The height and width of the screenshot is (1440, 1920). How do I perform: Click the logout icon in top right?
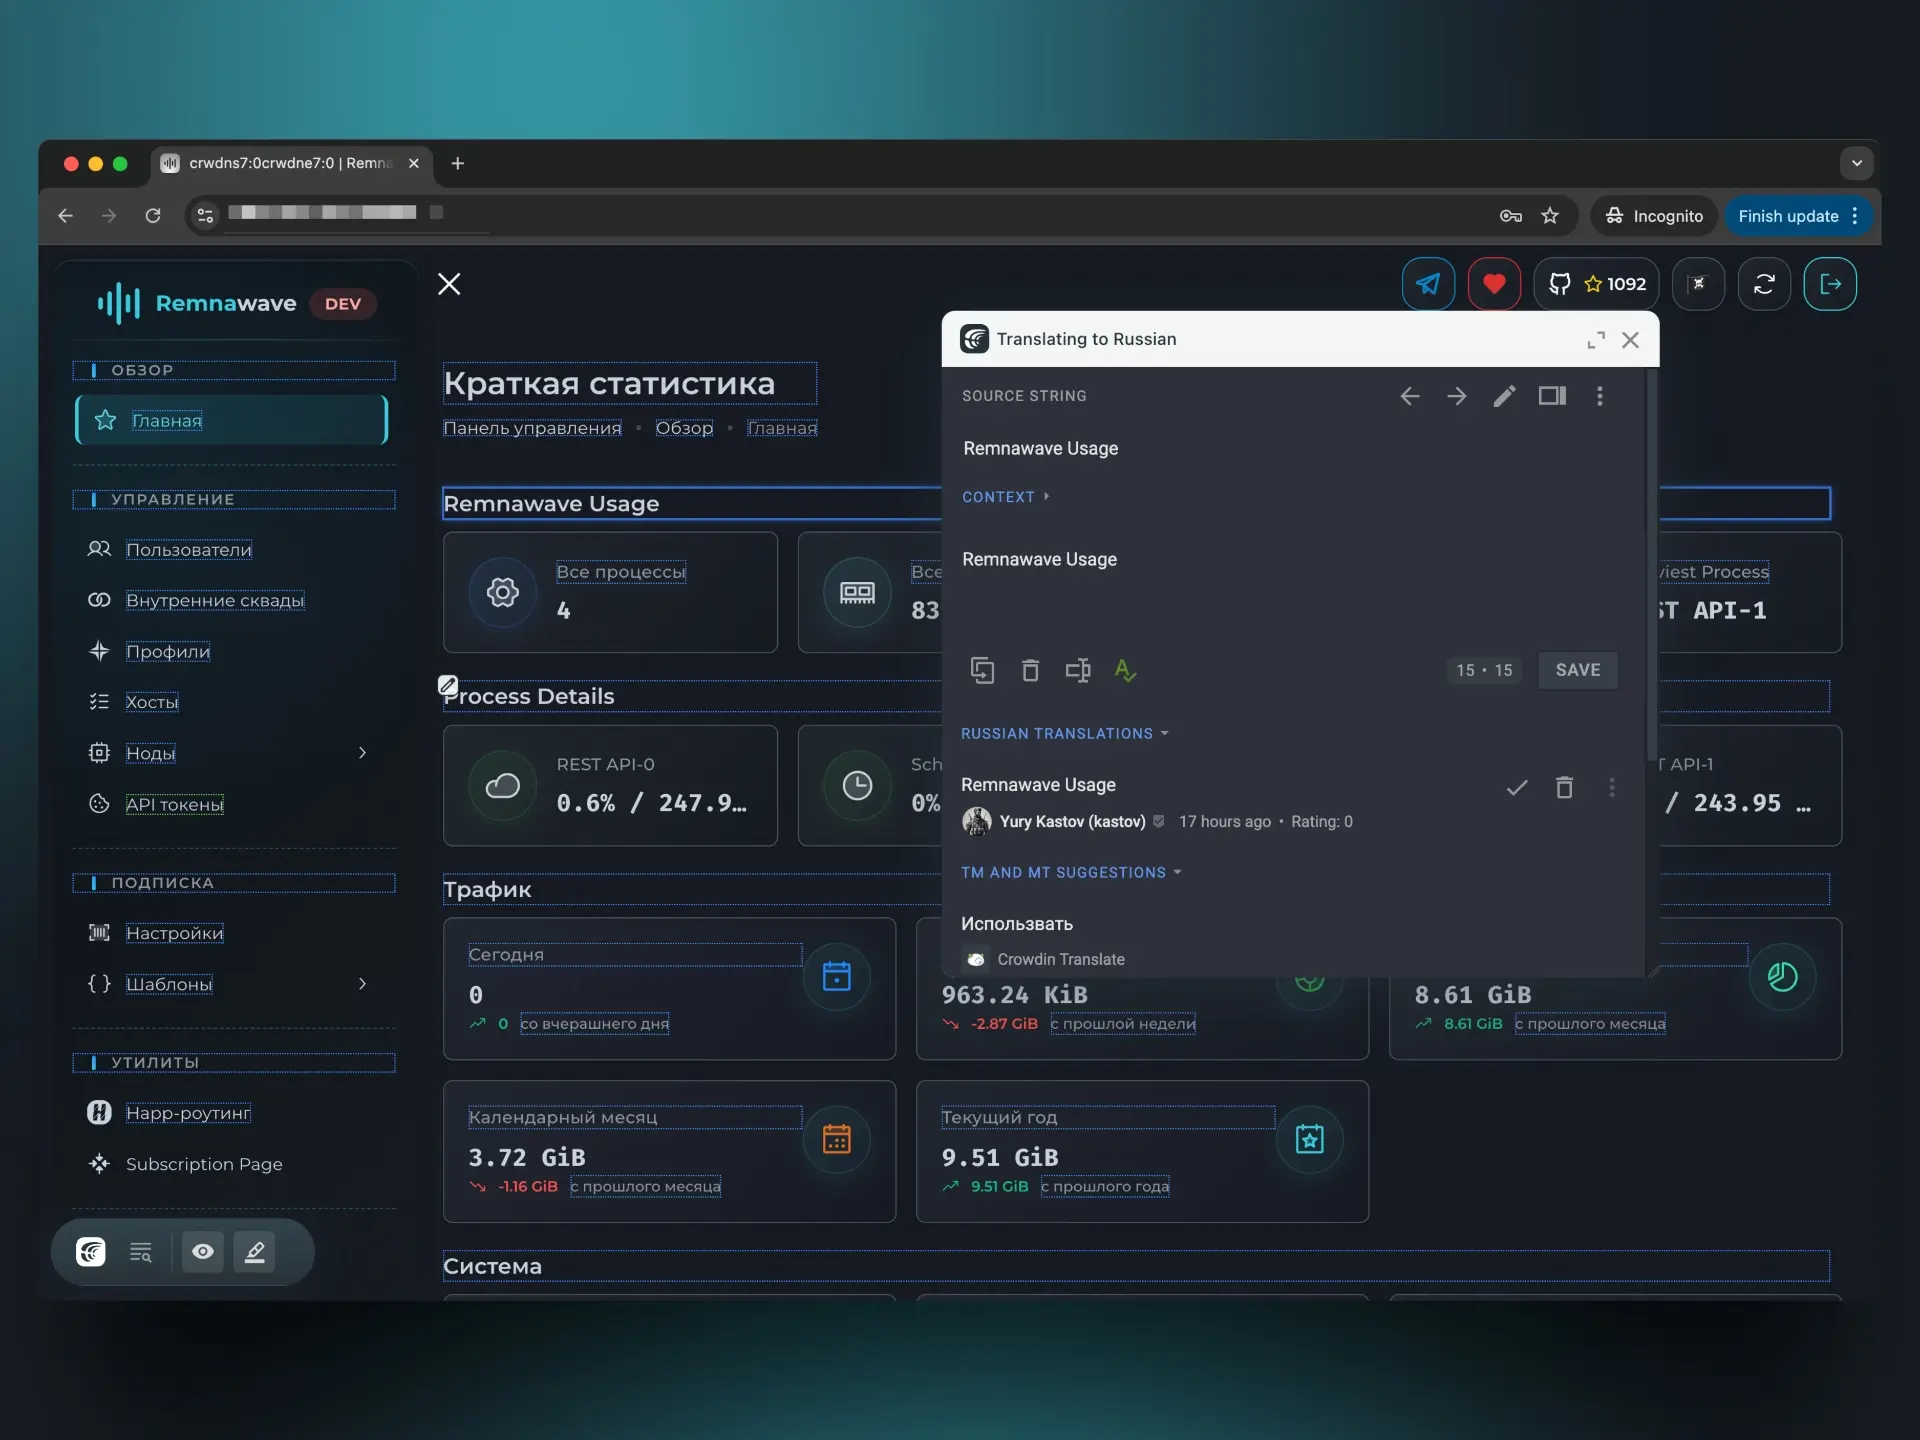click(1830, 284)
